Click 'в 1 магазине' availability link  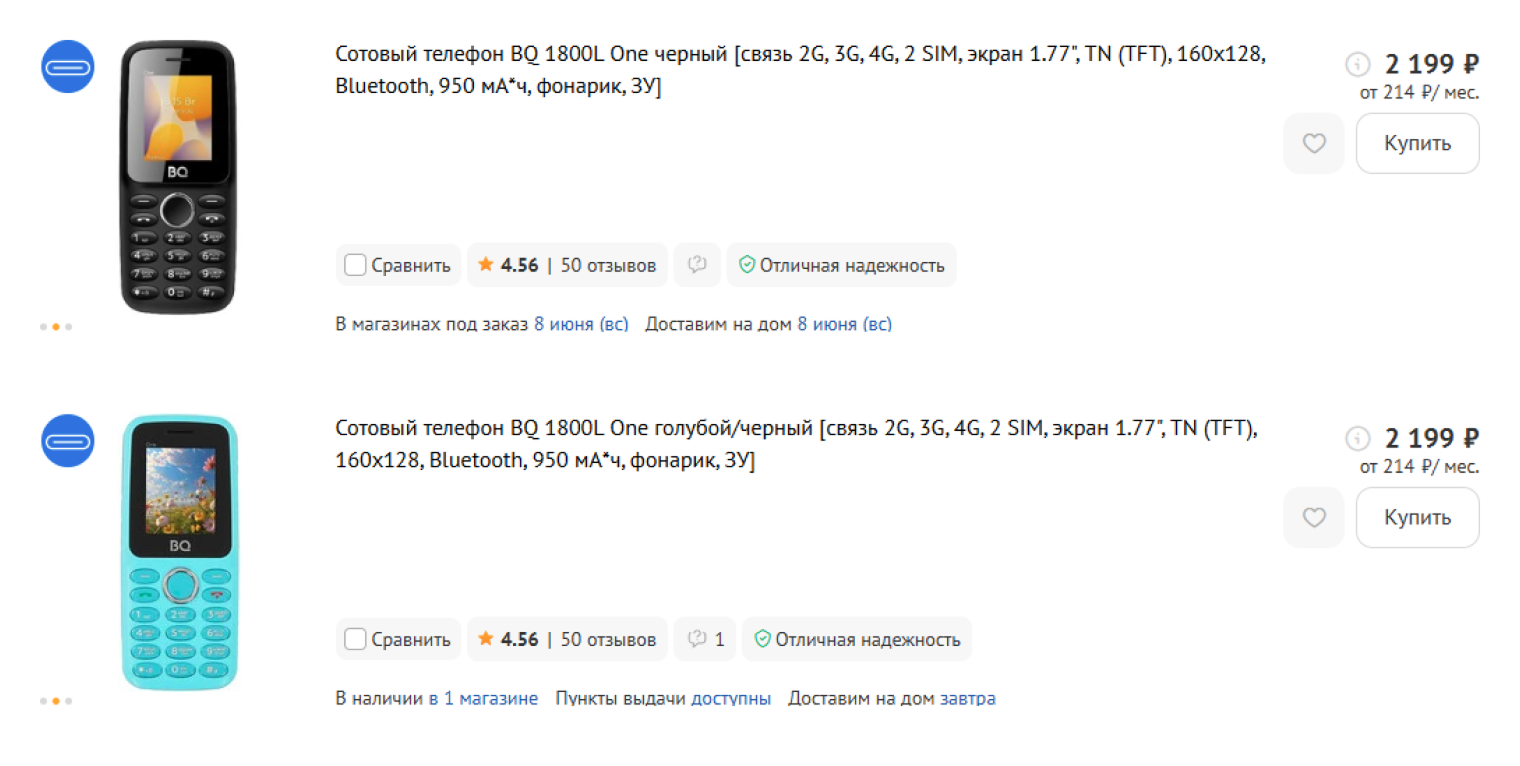(483, 698)
